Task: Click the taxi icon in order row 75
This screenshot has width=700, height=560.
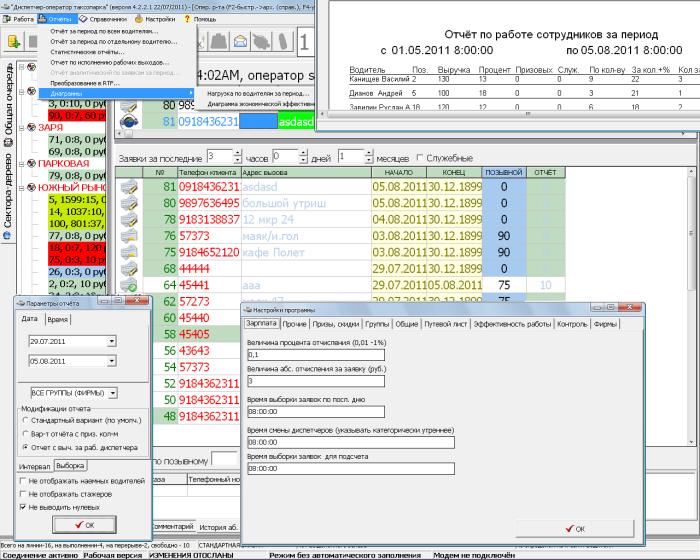Action: pos(127,252)
